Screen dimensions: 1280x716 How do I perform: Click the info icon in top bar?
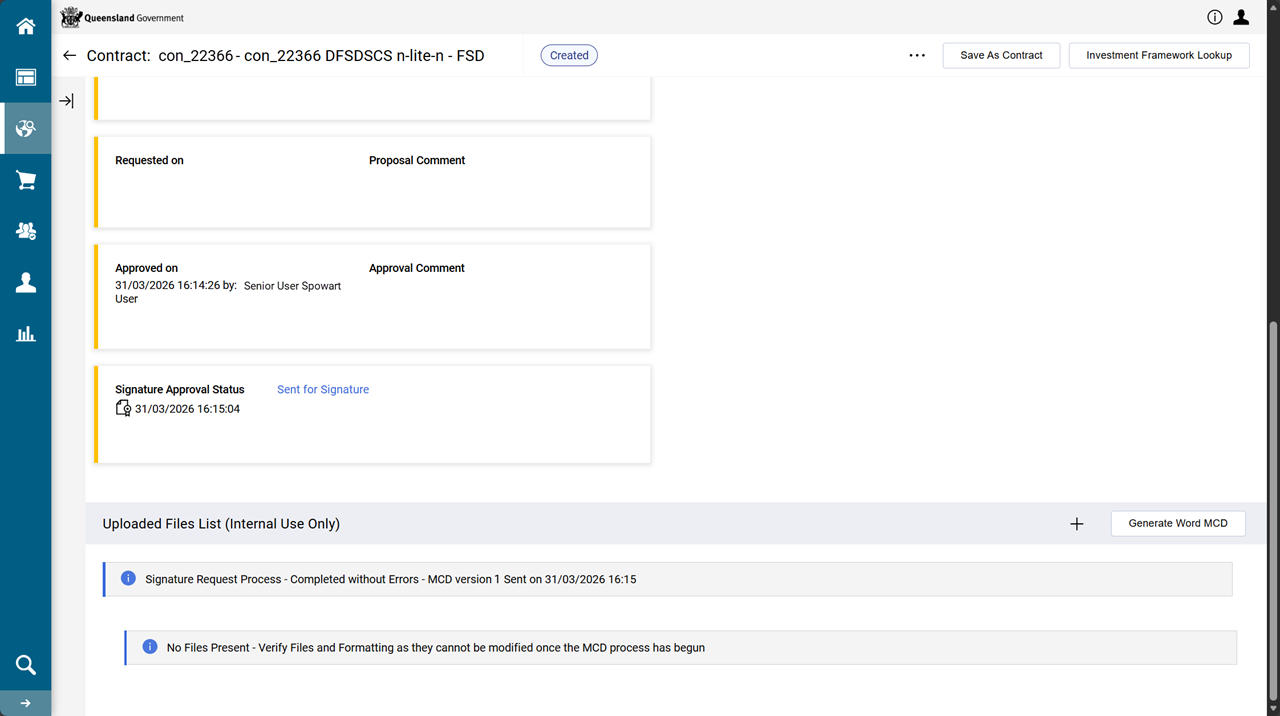1215,17
